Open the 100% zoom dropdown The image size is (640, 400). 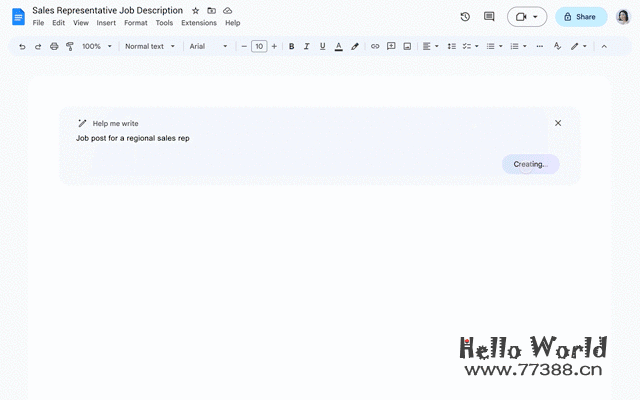97,47
